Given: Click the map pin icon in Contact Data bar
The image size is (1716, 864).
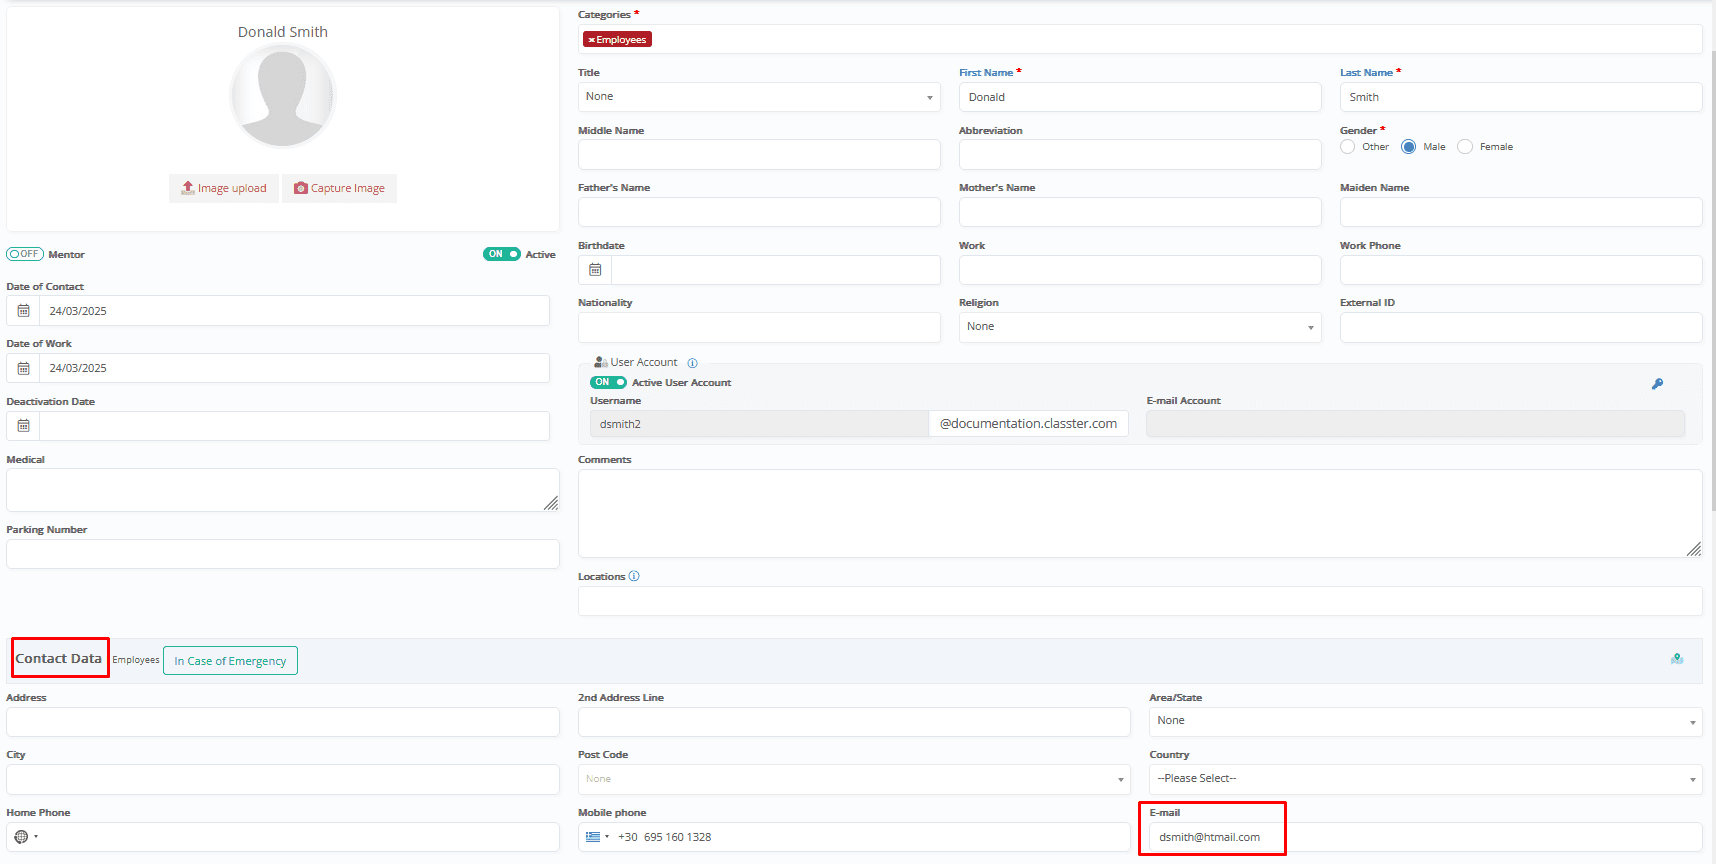Looking at the screenshot, I should (x=1677, y=658).
